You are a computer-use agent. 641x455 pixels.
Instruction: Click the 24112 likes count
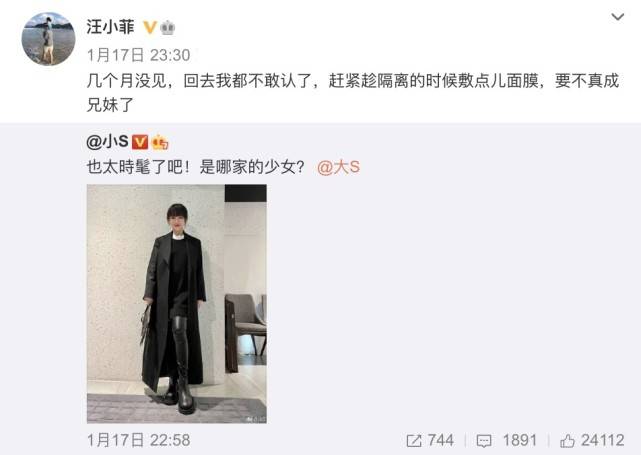click(603, 440)
